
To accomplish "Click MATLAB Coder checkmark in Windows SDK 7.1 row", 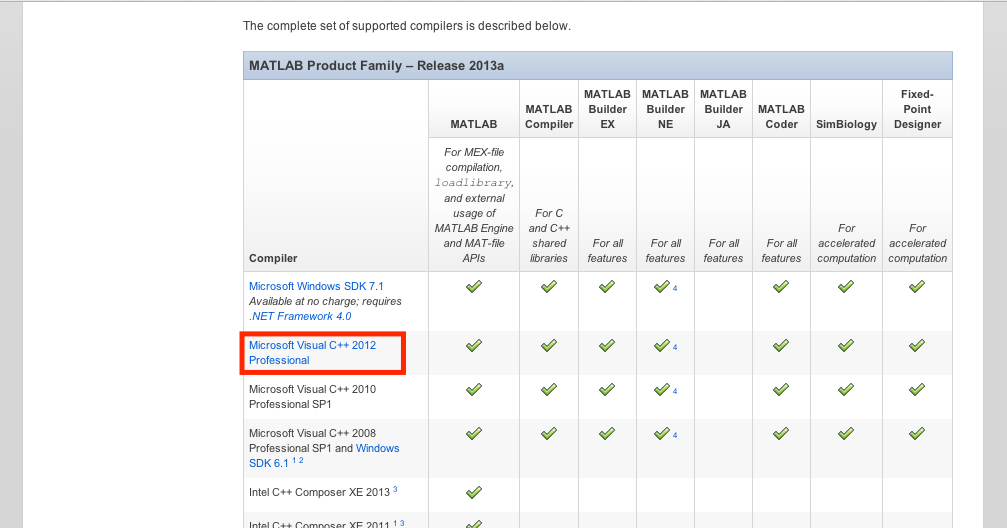I will [781, 286].
